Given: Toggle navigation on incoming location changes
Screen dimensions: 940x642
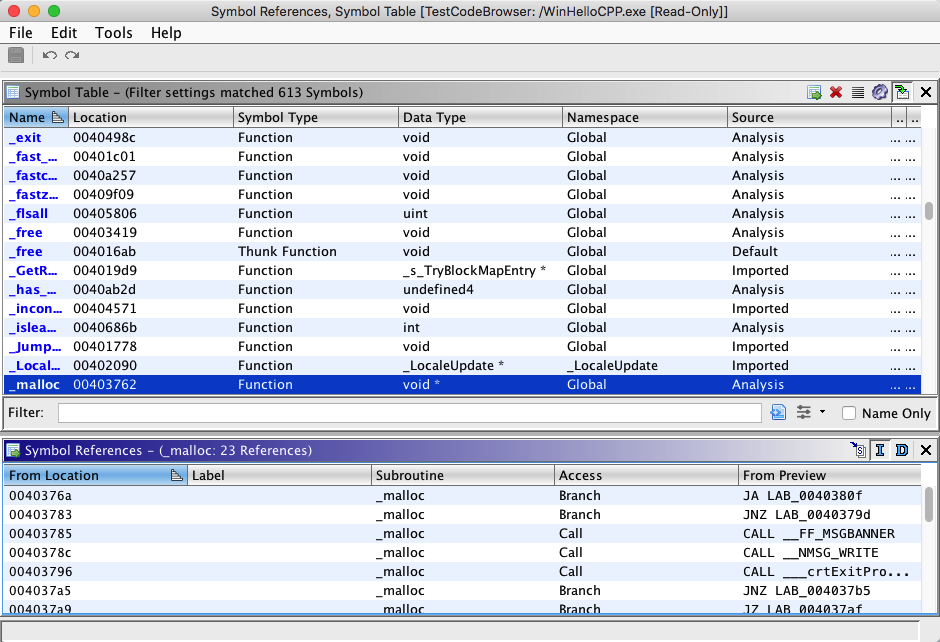Looking at the screenshot, I should 902,92.
